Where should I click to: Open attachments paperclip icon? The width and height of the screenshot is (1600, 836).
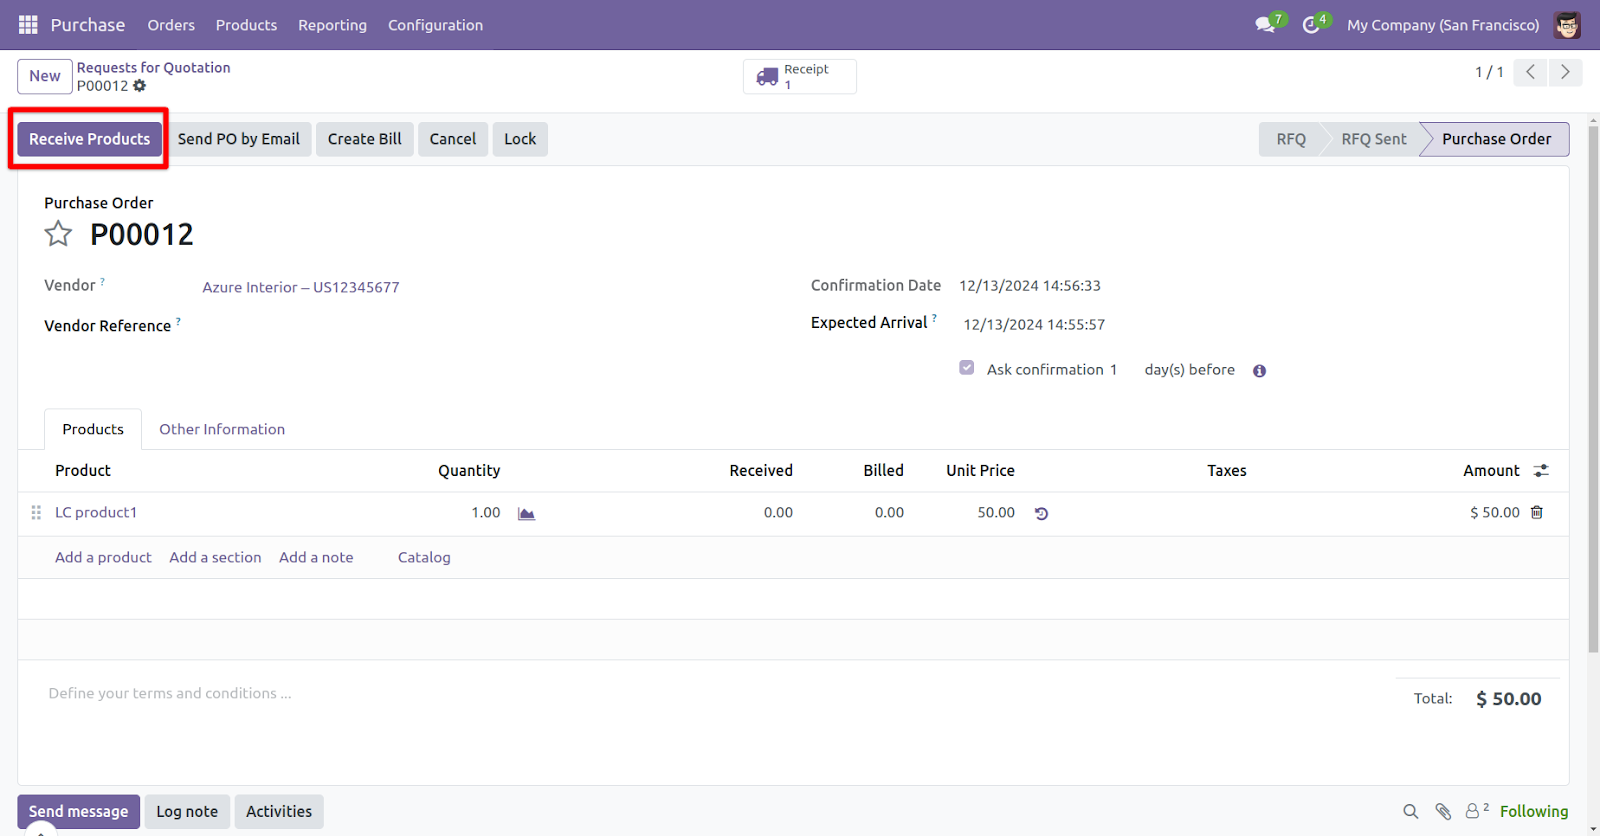(x=1443, y=812)
